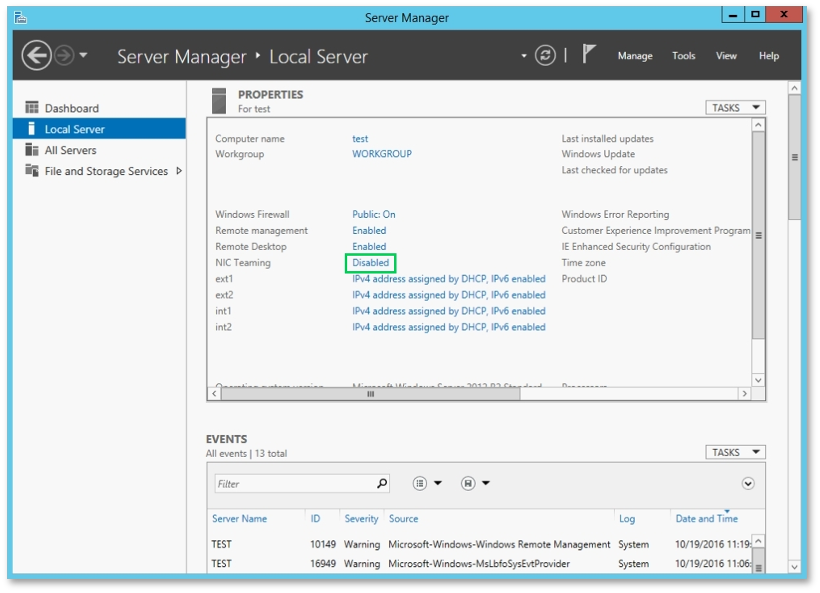Click the computer name link 'test'
The image size is (820, 593).
coord(360,139)
